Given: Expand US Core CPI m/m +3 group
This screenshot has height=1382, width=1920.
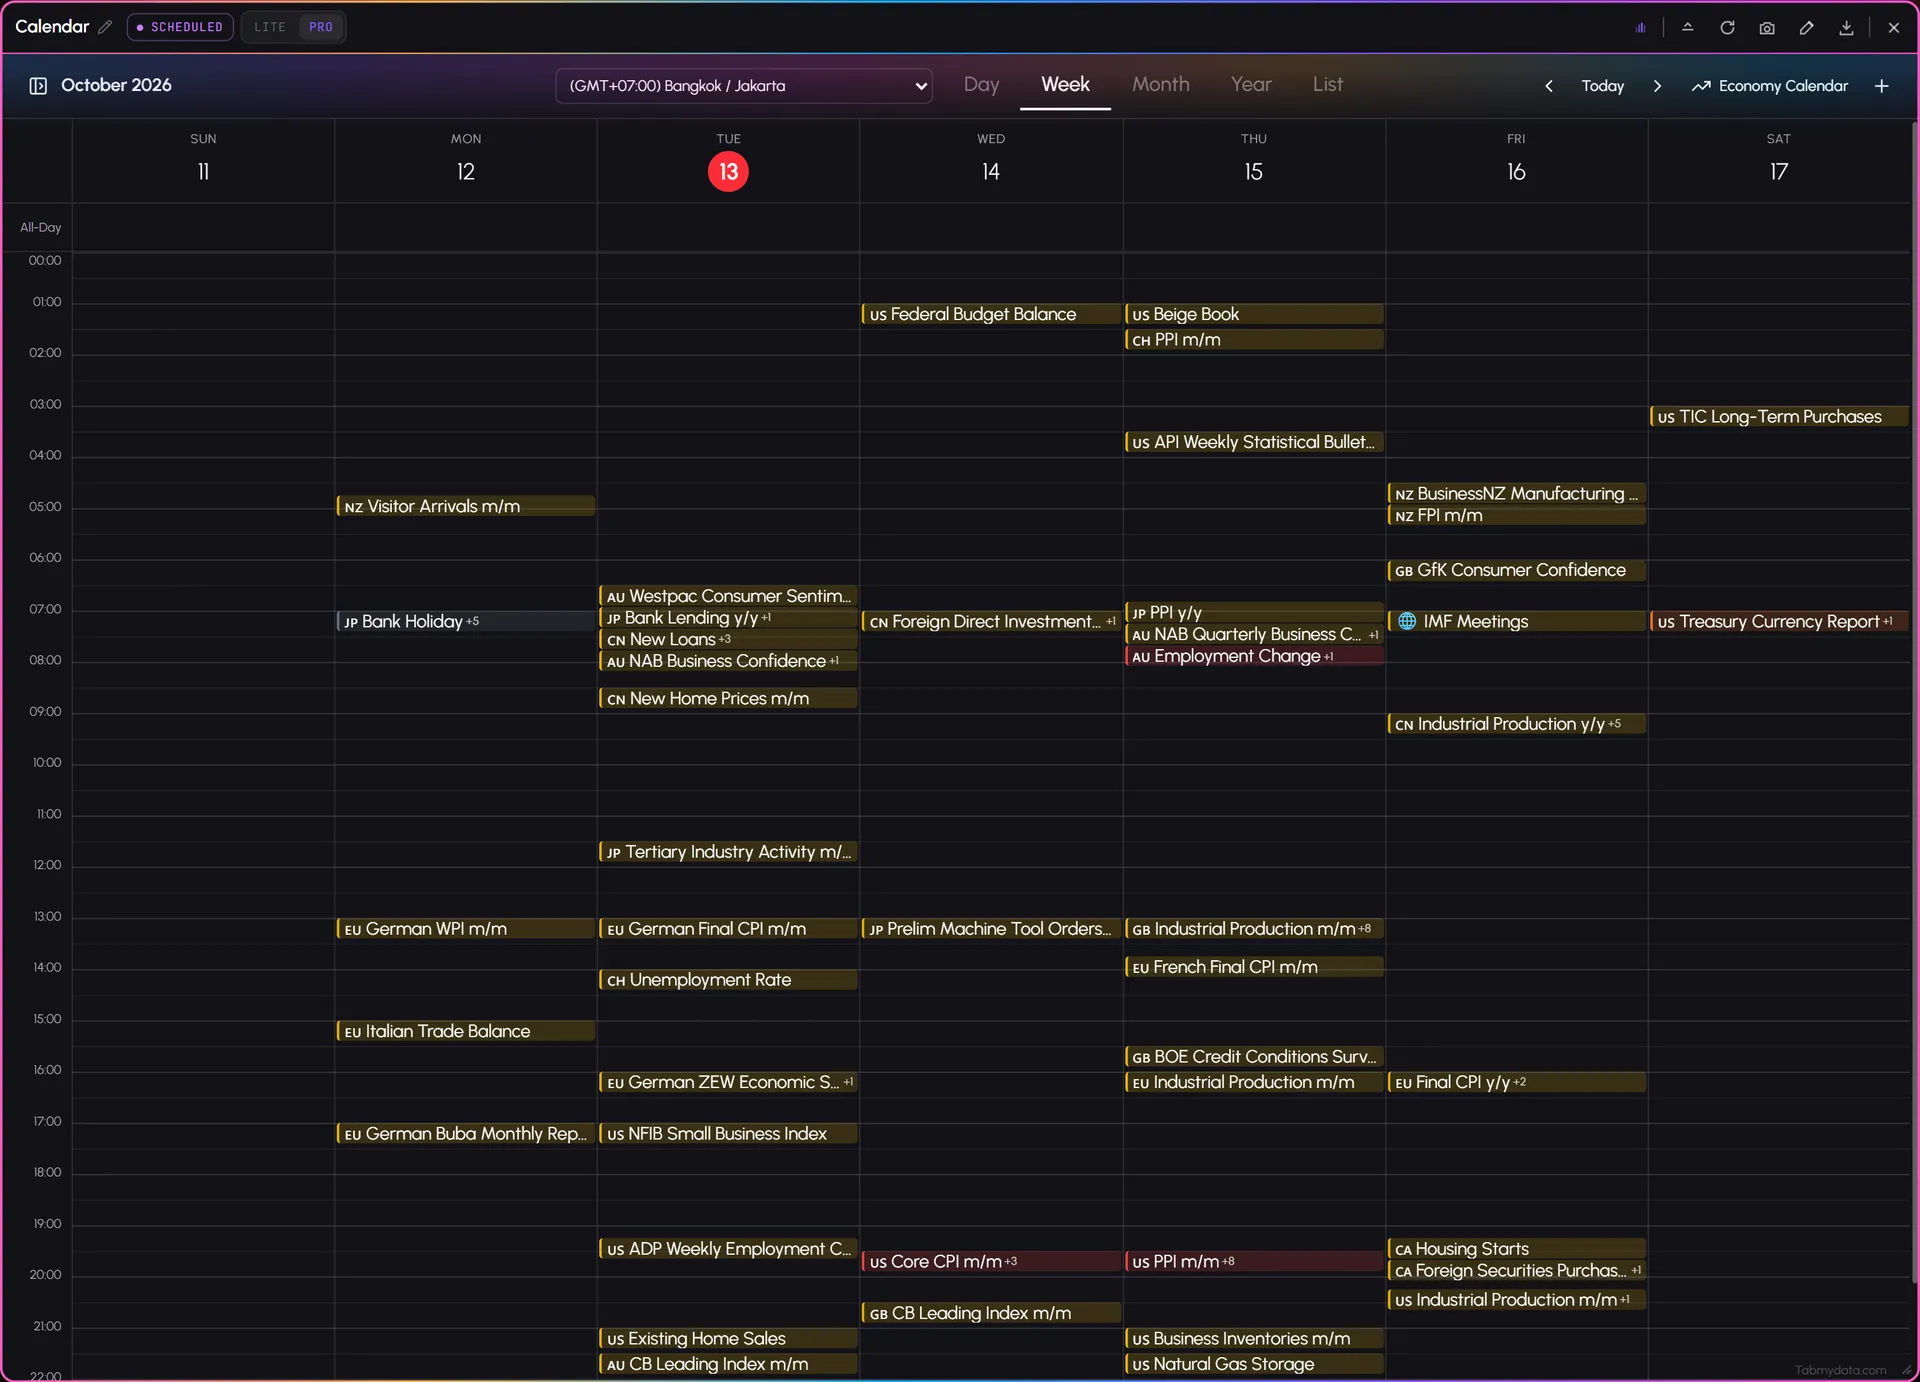Looking at the screenshot, I should (991, 1262).
